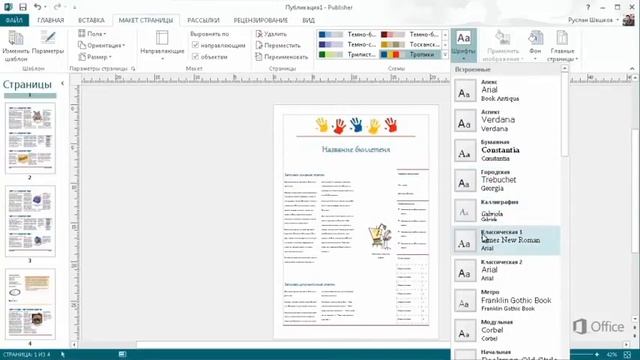The width and height of the screenshot is (640, 360).
Task: Switch to the ВИД tab
Action: (309, 20)
